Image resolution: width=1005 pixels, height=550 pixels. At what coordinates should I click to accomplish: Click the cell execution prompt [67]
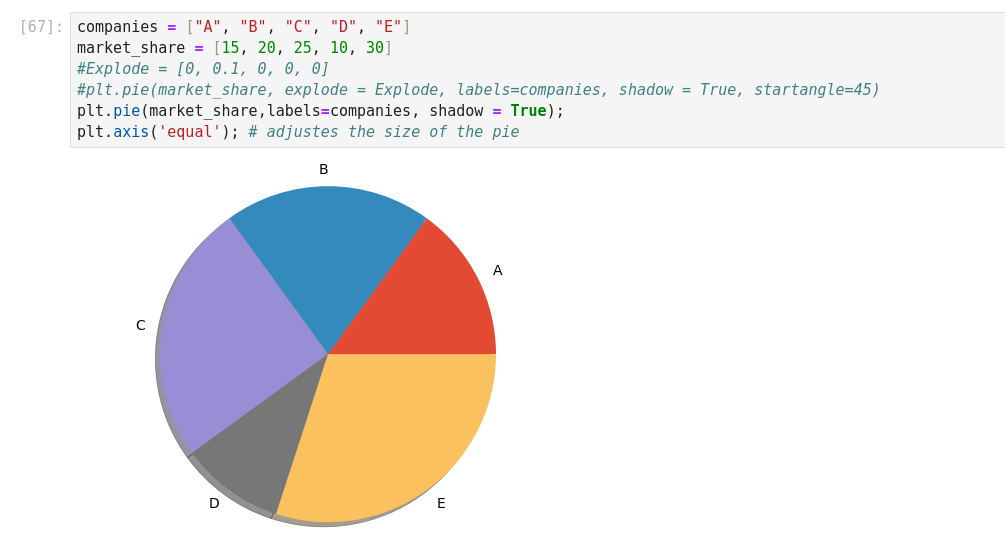(41, 27)
